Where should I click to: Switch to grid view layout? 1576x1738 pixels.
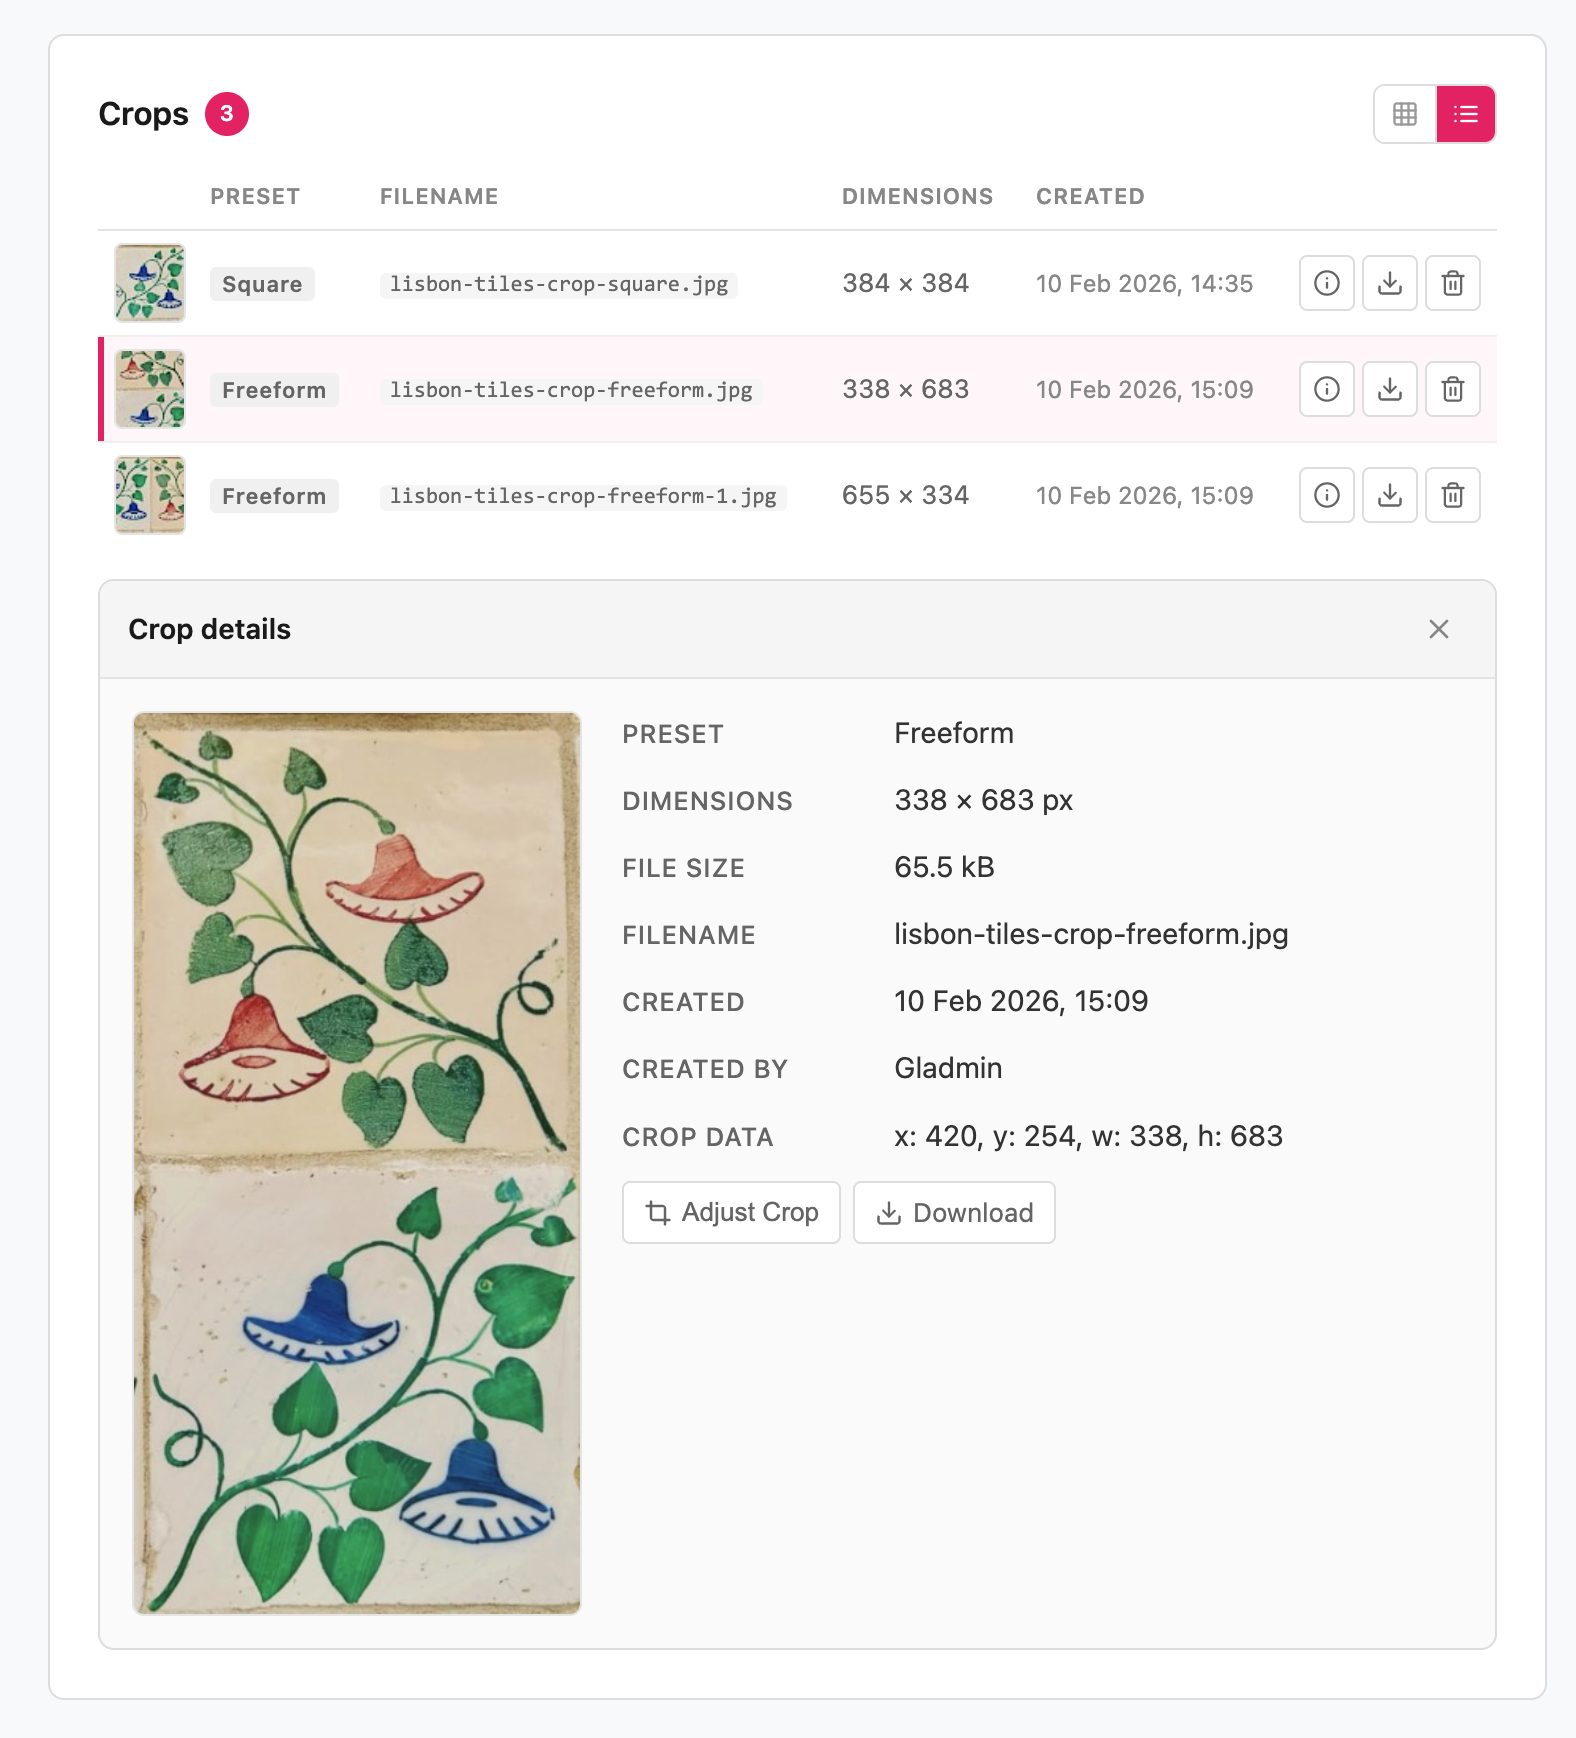click(x=1405, y=114)
